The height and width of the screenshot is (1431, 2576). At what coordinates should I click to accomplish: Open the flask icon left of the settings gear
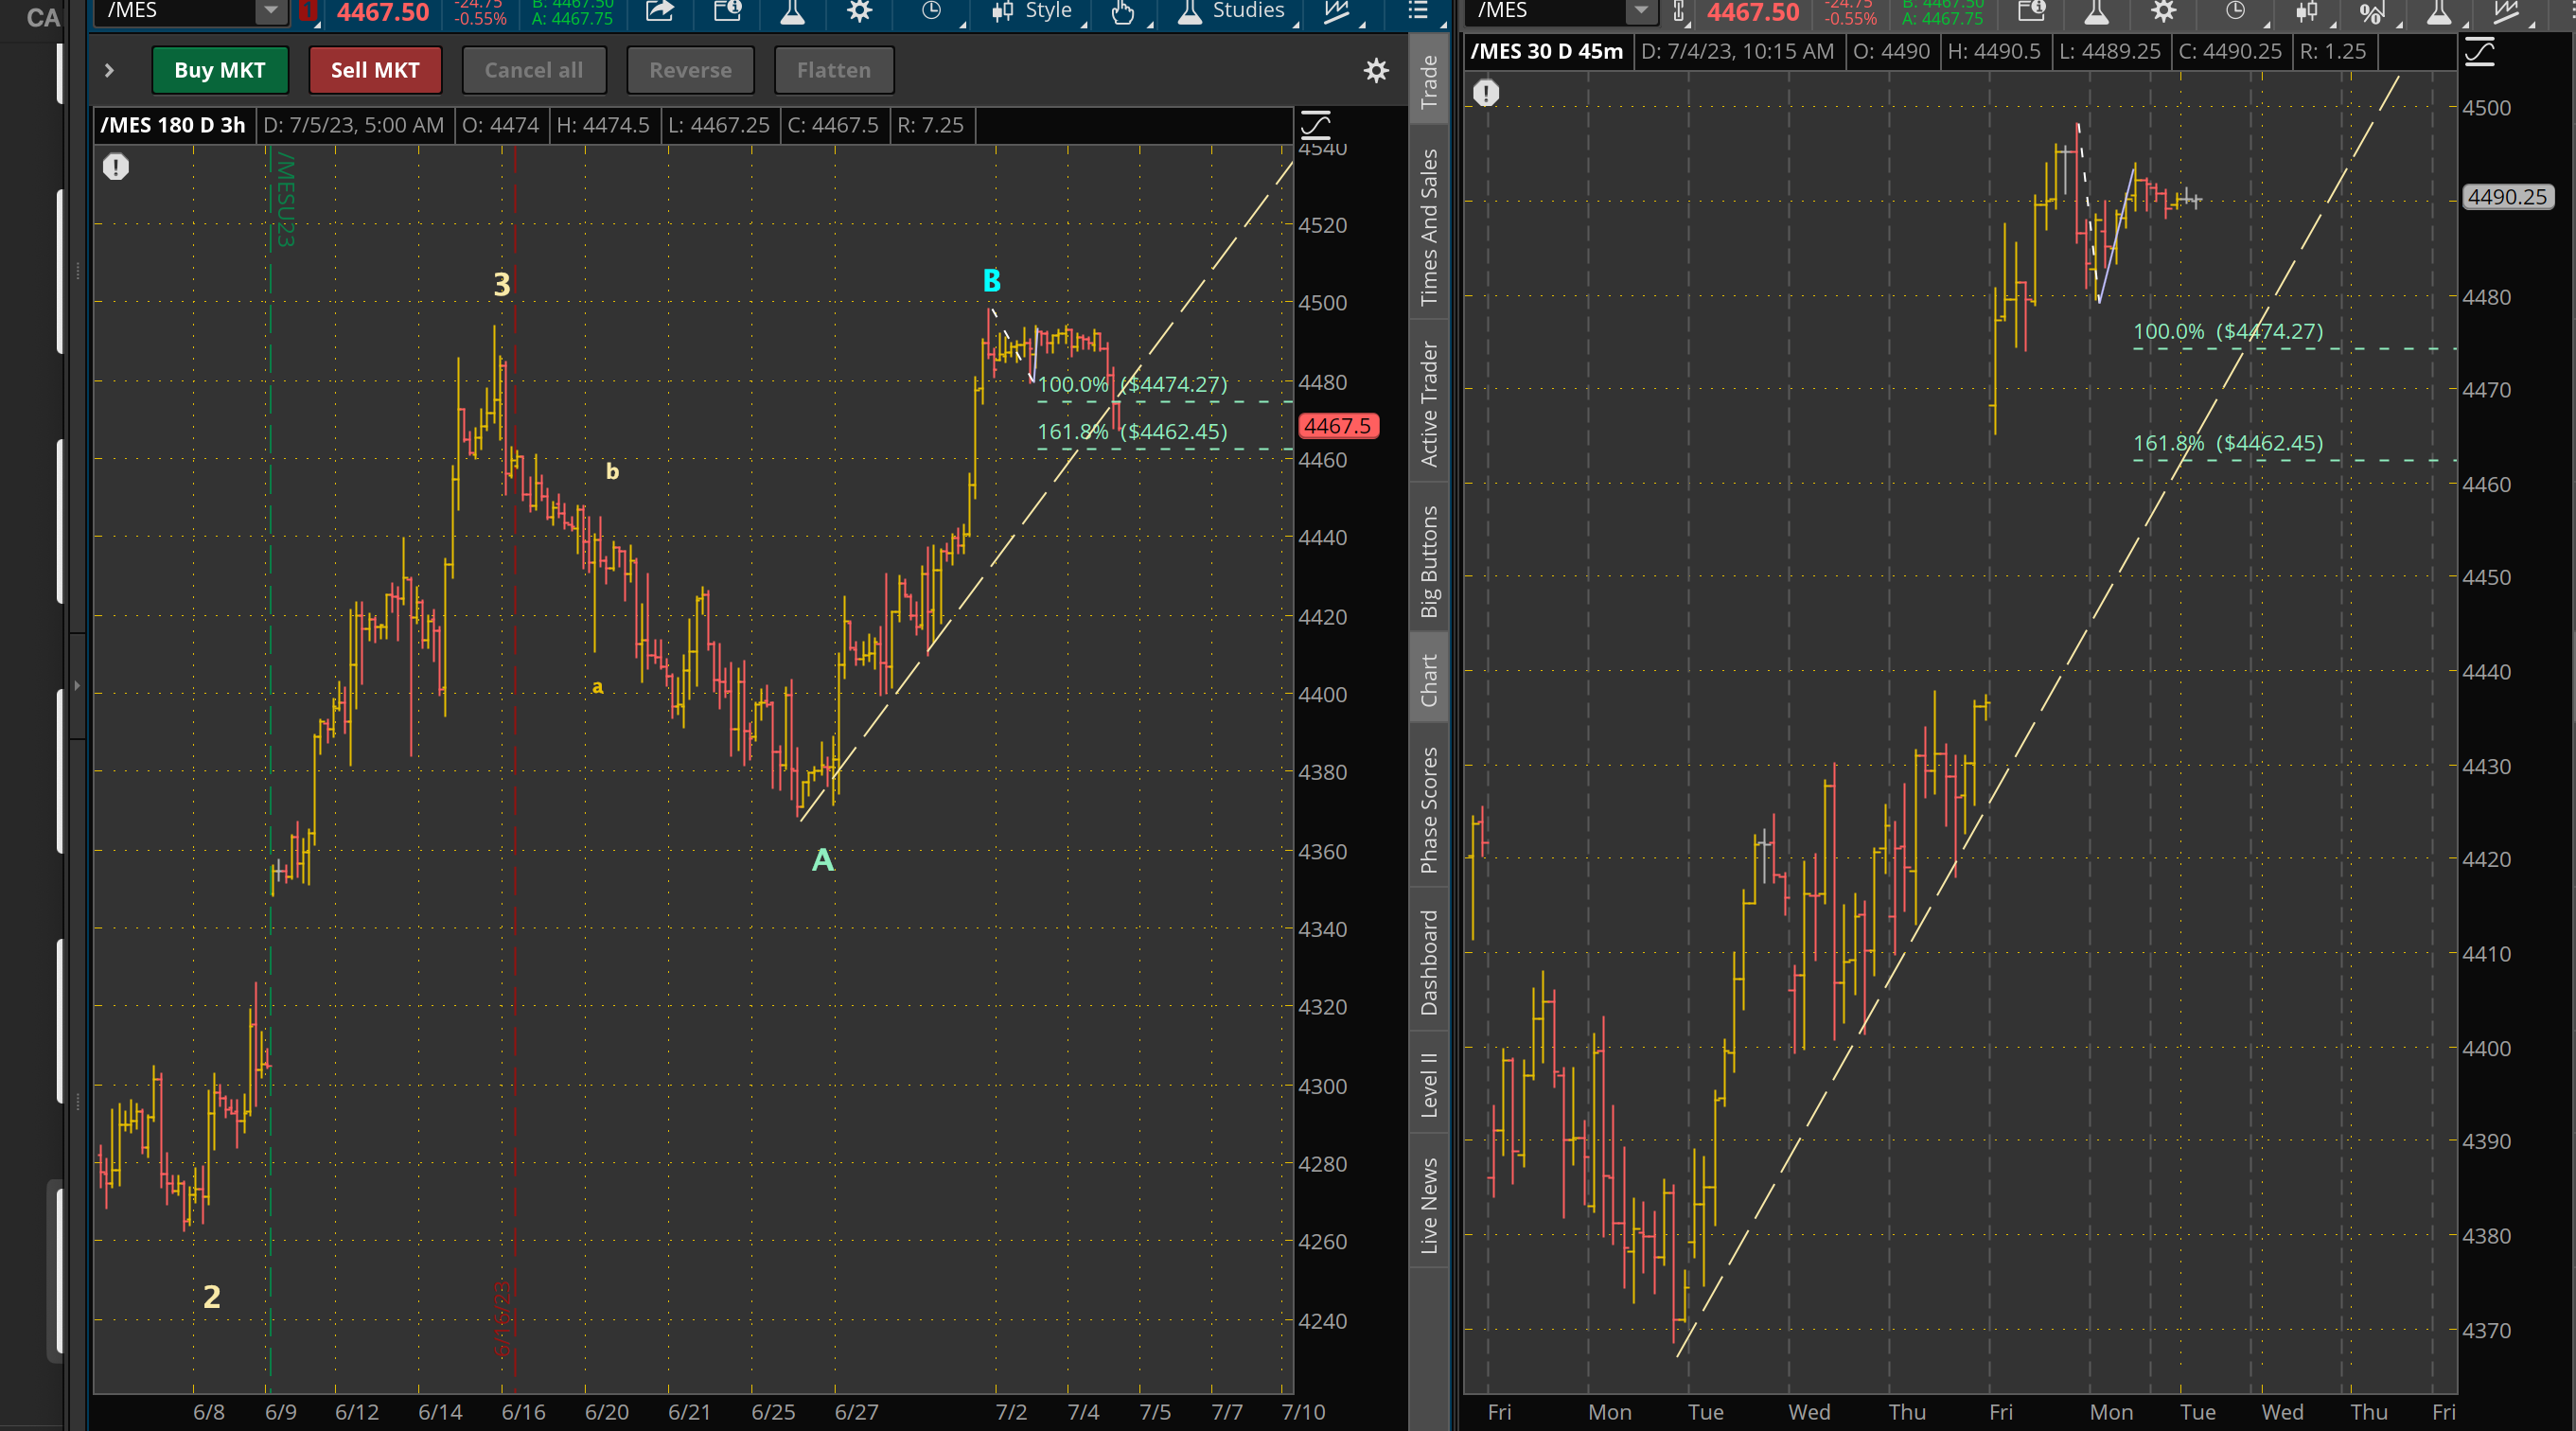coord(793,11)
